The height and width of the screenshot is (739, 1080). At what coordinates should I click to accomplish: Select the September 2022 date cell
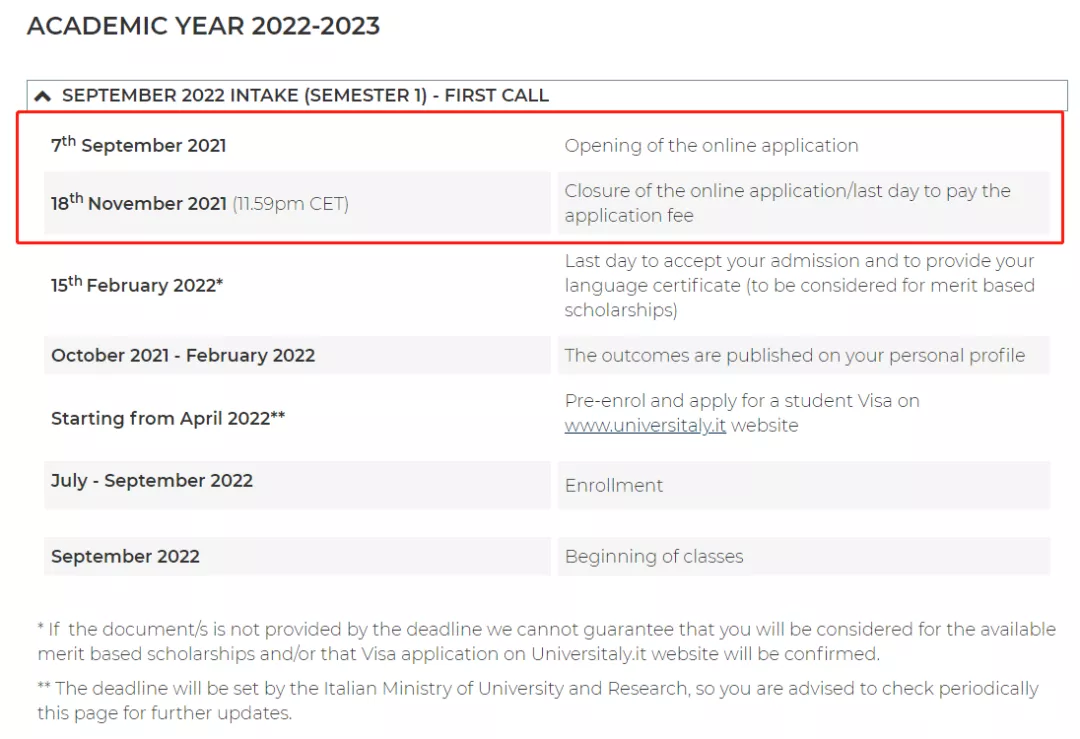[x=125, y=556]
